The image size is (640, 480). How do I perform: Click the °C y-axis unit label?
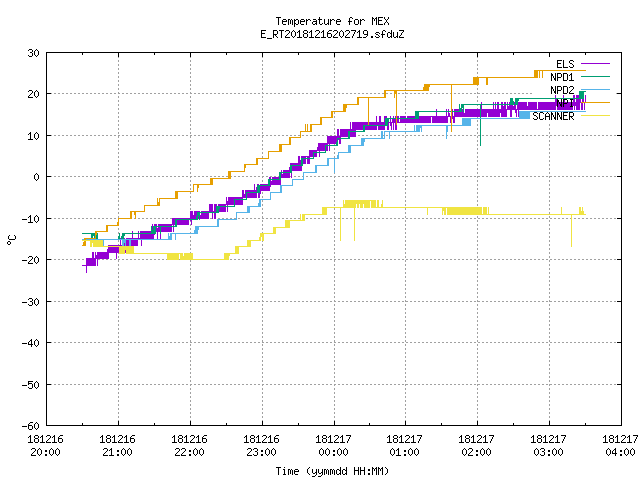point(12,240)
